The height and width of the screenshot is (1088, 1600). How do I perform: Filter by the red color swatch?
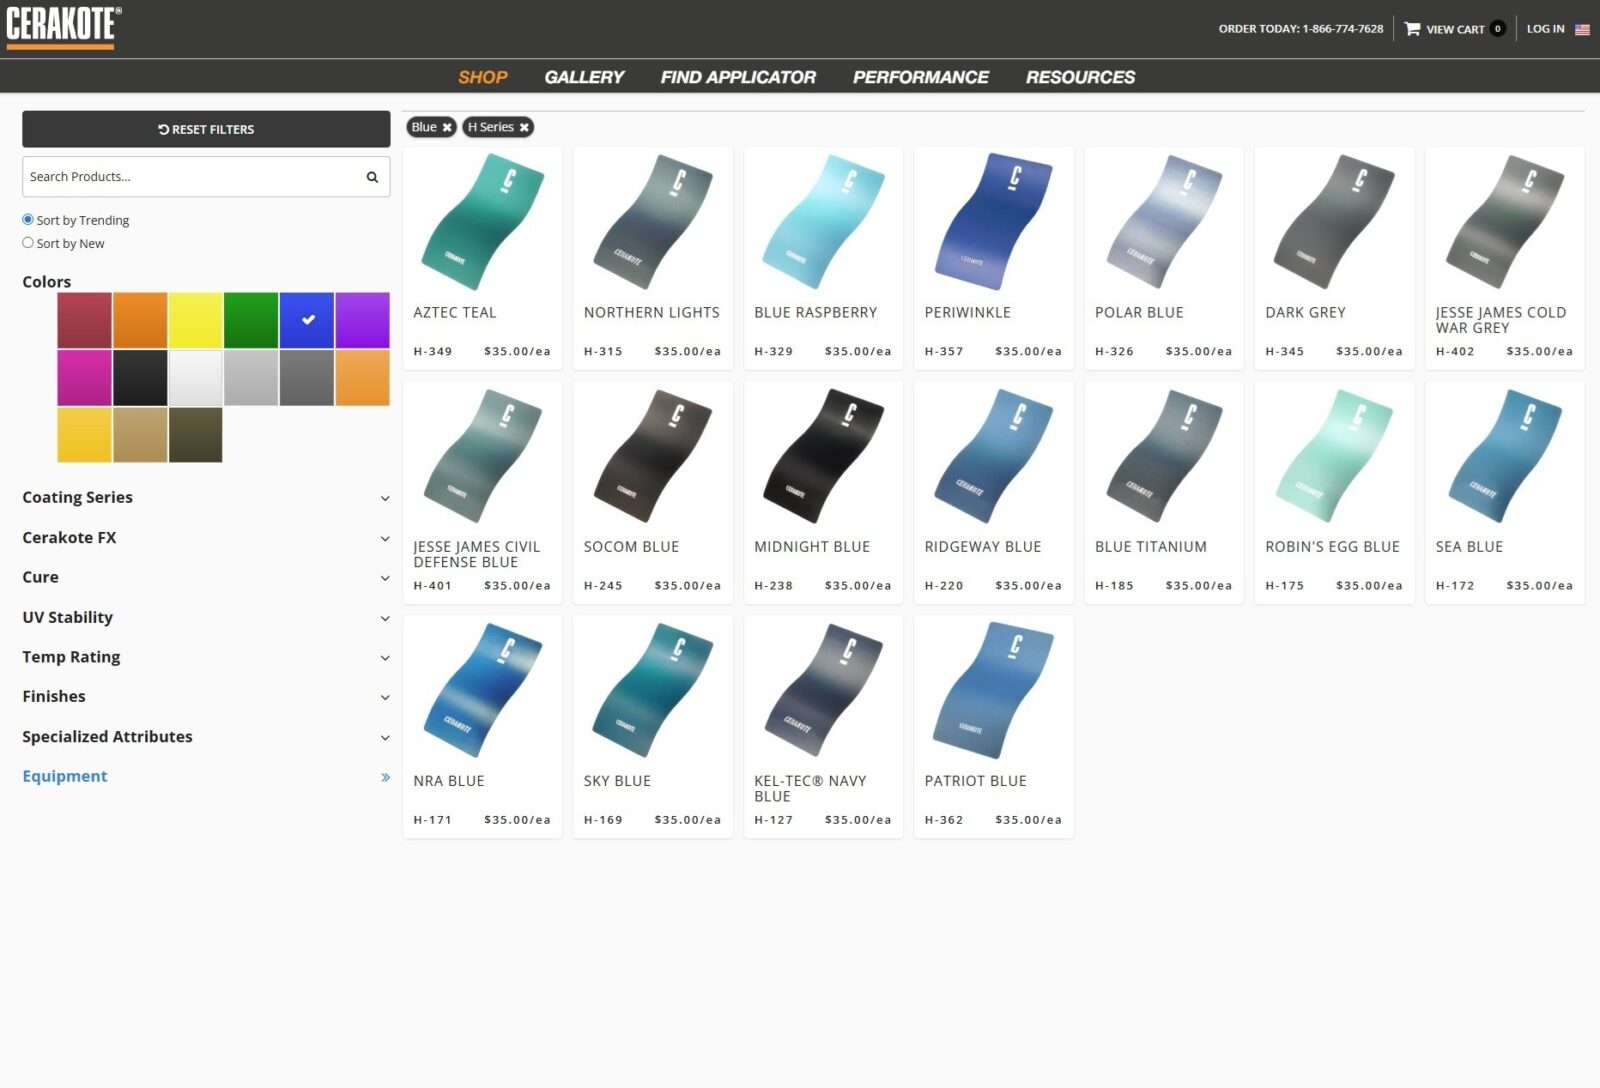84,320
